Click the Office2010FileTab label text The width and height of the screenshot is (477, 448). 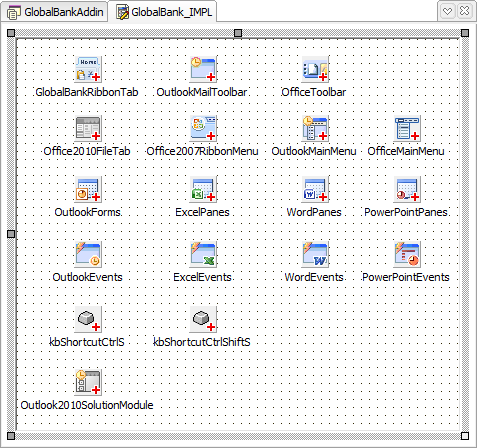coord(87,151)
